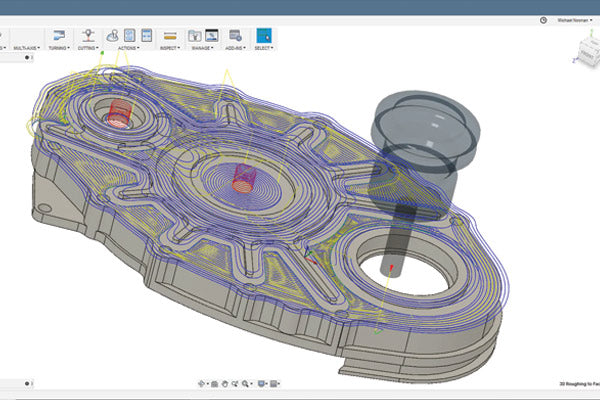Expand the Actions dropdown menu
The width and height of the screenshot is (600, 400).
pos(128,47)
